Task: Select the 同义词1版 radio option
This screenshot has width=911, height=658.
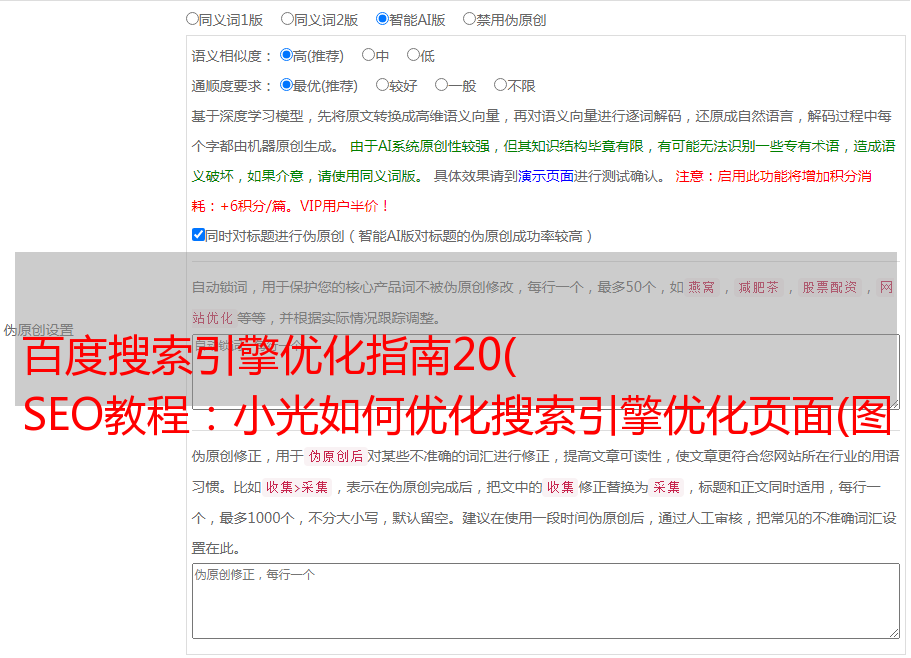Action: [x=192, y=19]
